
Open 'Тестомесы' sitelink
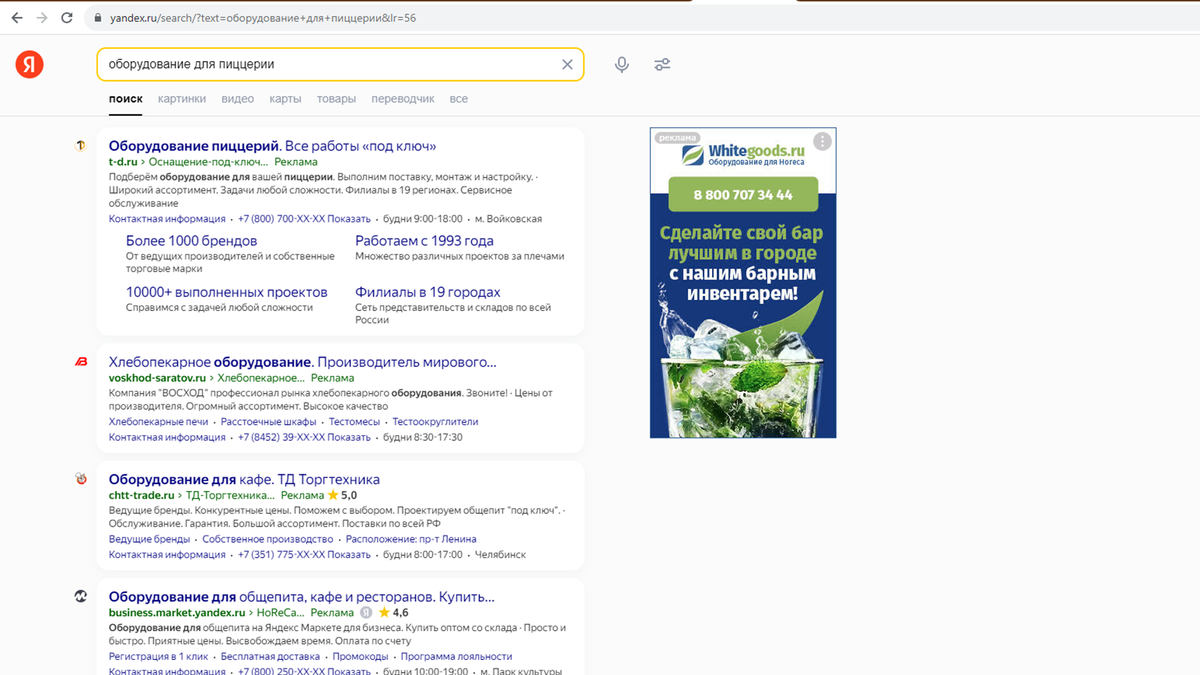point(355,422)
